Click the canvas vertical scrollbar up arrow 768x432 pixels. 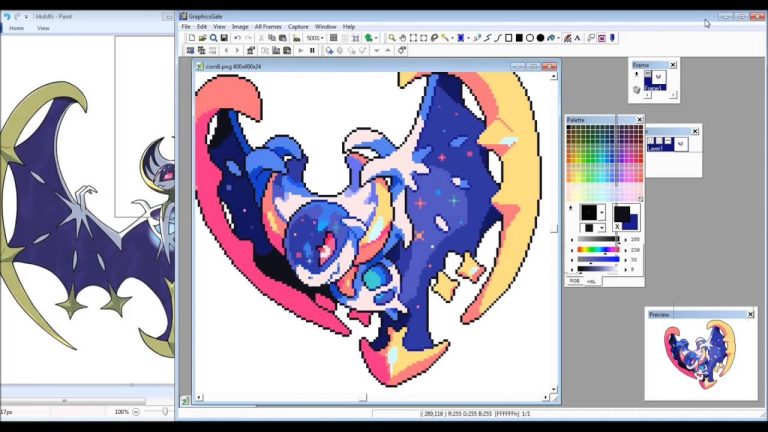pos(553,76)
